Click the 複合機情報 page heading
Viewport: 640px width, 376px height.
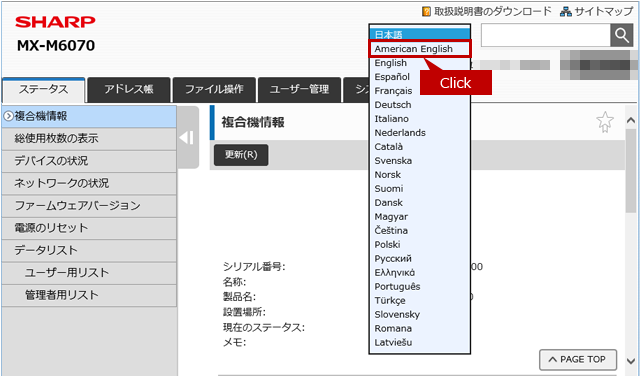point(253,122)
